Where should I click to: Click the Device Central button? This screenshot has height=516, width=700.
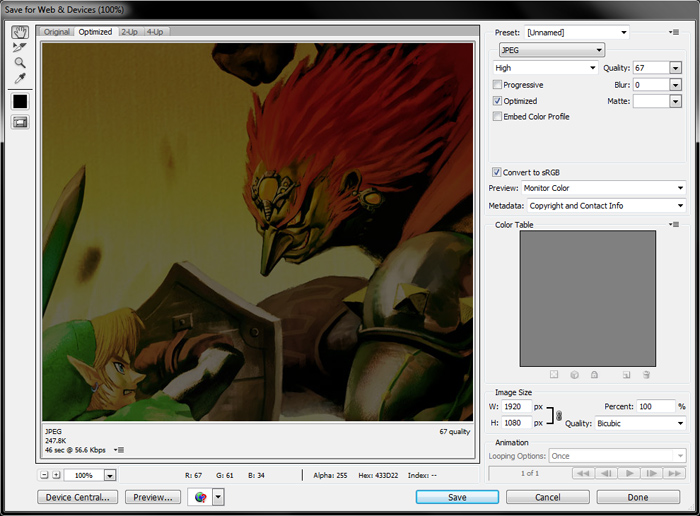pyautogui.click(x=78, y=497)
